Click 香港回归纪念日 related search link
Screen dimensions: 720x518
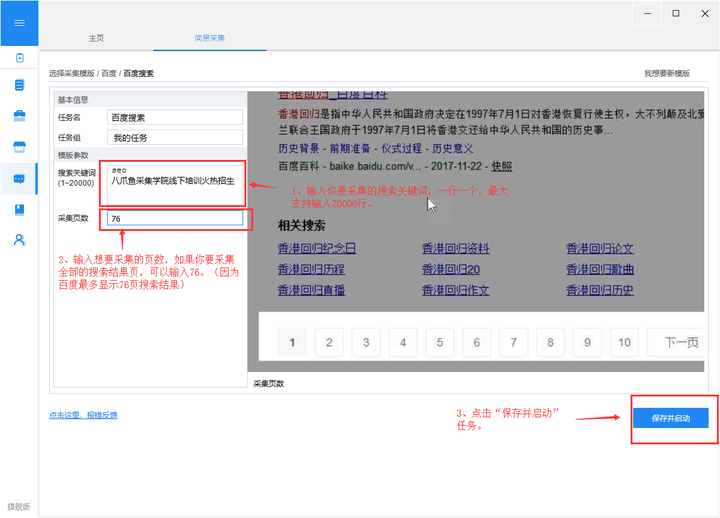coord(317,248)
